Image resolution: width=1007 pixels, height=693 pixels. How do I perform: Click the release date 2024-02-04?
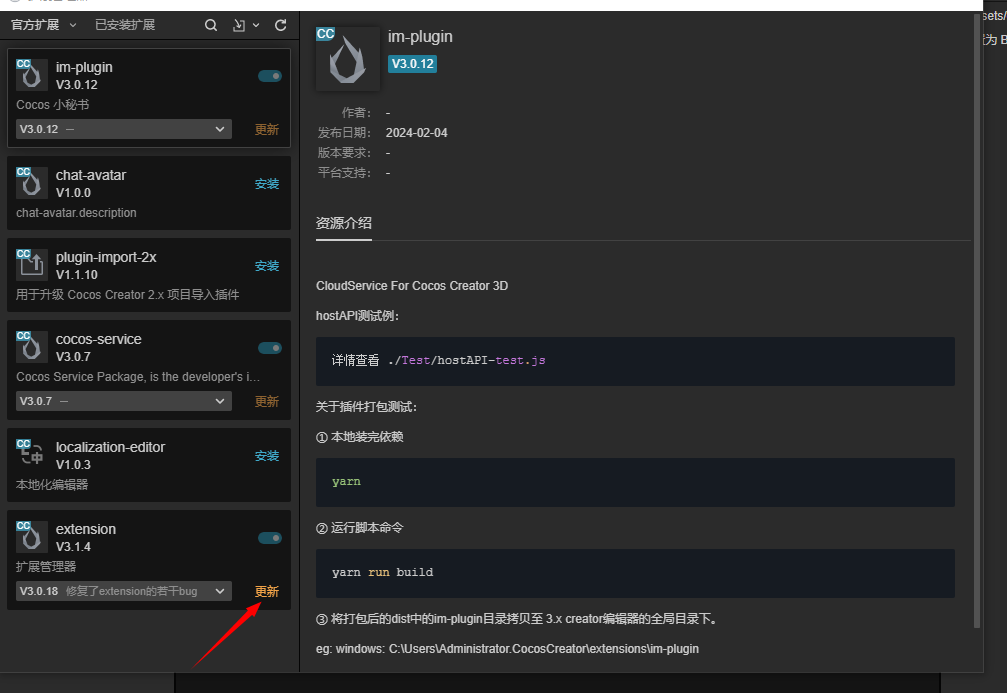[416, 133]
